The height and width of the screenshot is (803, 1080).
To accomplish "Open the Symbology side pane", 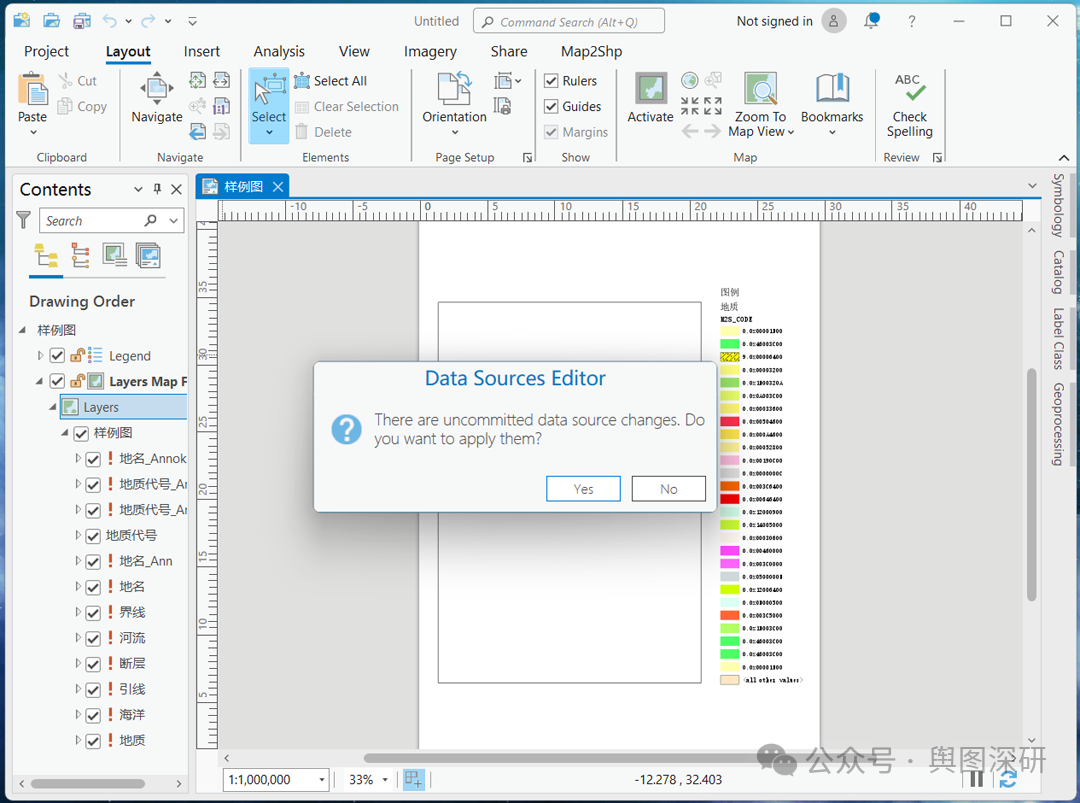I will click(x=1058, y=205).
